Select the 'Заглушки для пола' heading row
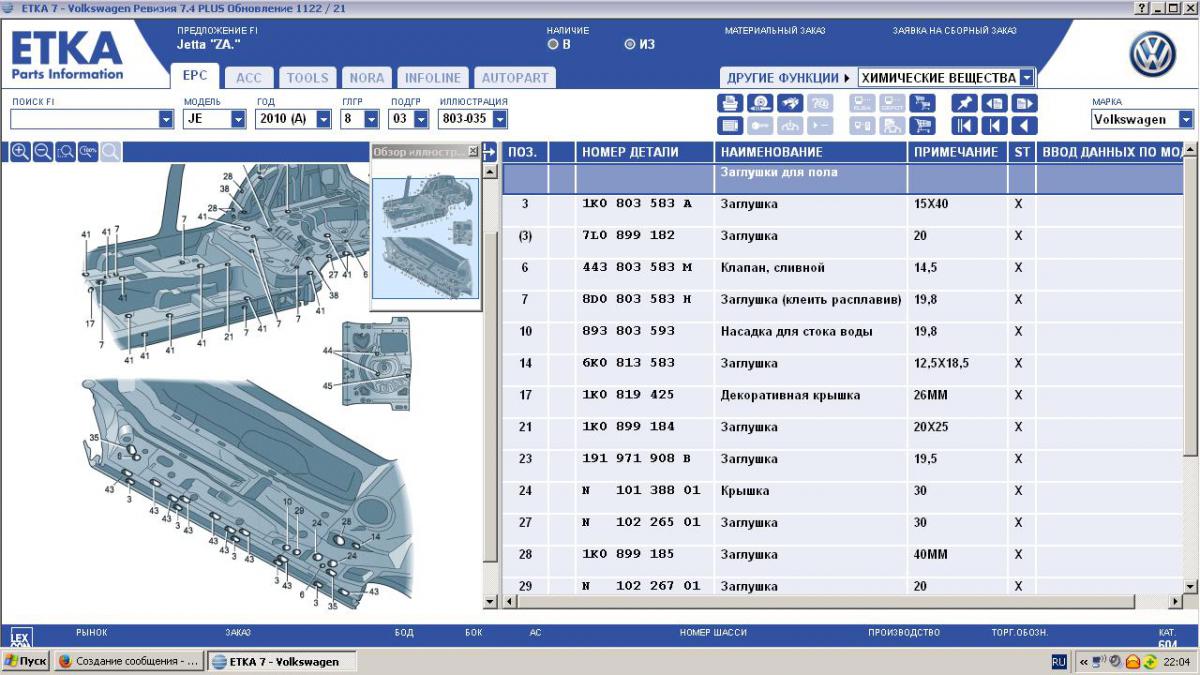This screenshot has width=1200, height=675. tap(842, 178)
